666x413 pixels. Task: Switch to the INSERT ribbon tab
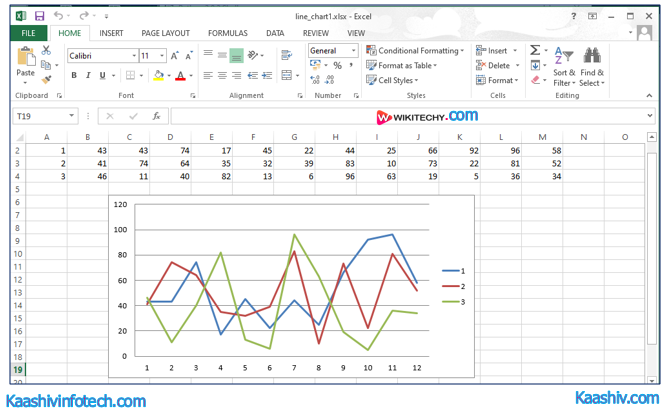111,33
